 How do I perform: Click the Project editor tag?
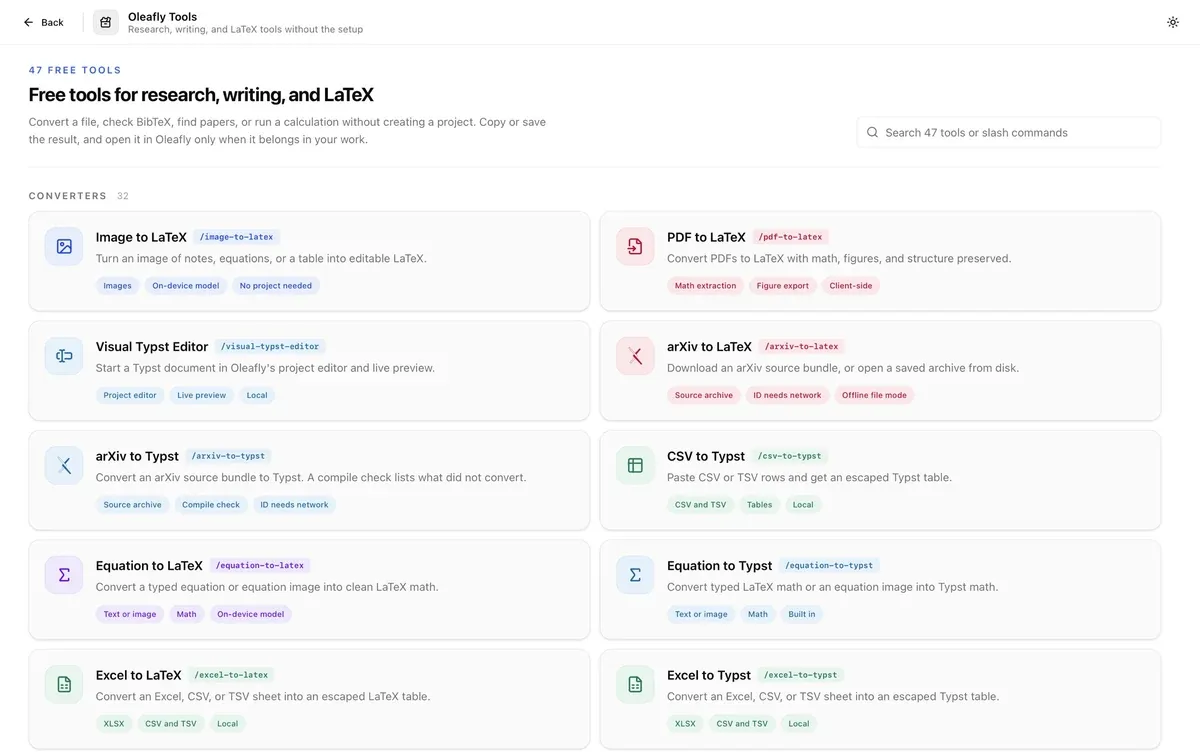coord(130,395)
